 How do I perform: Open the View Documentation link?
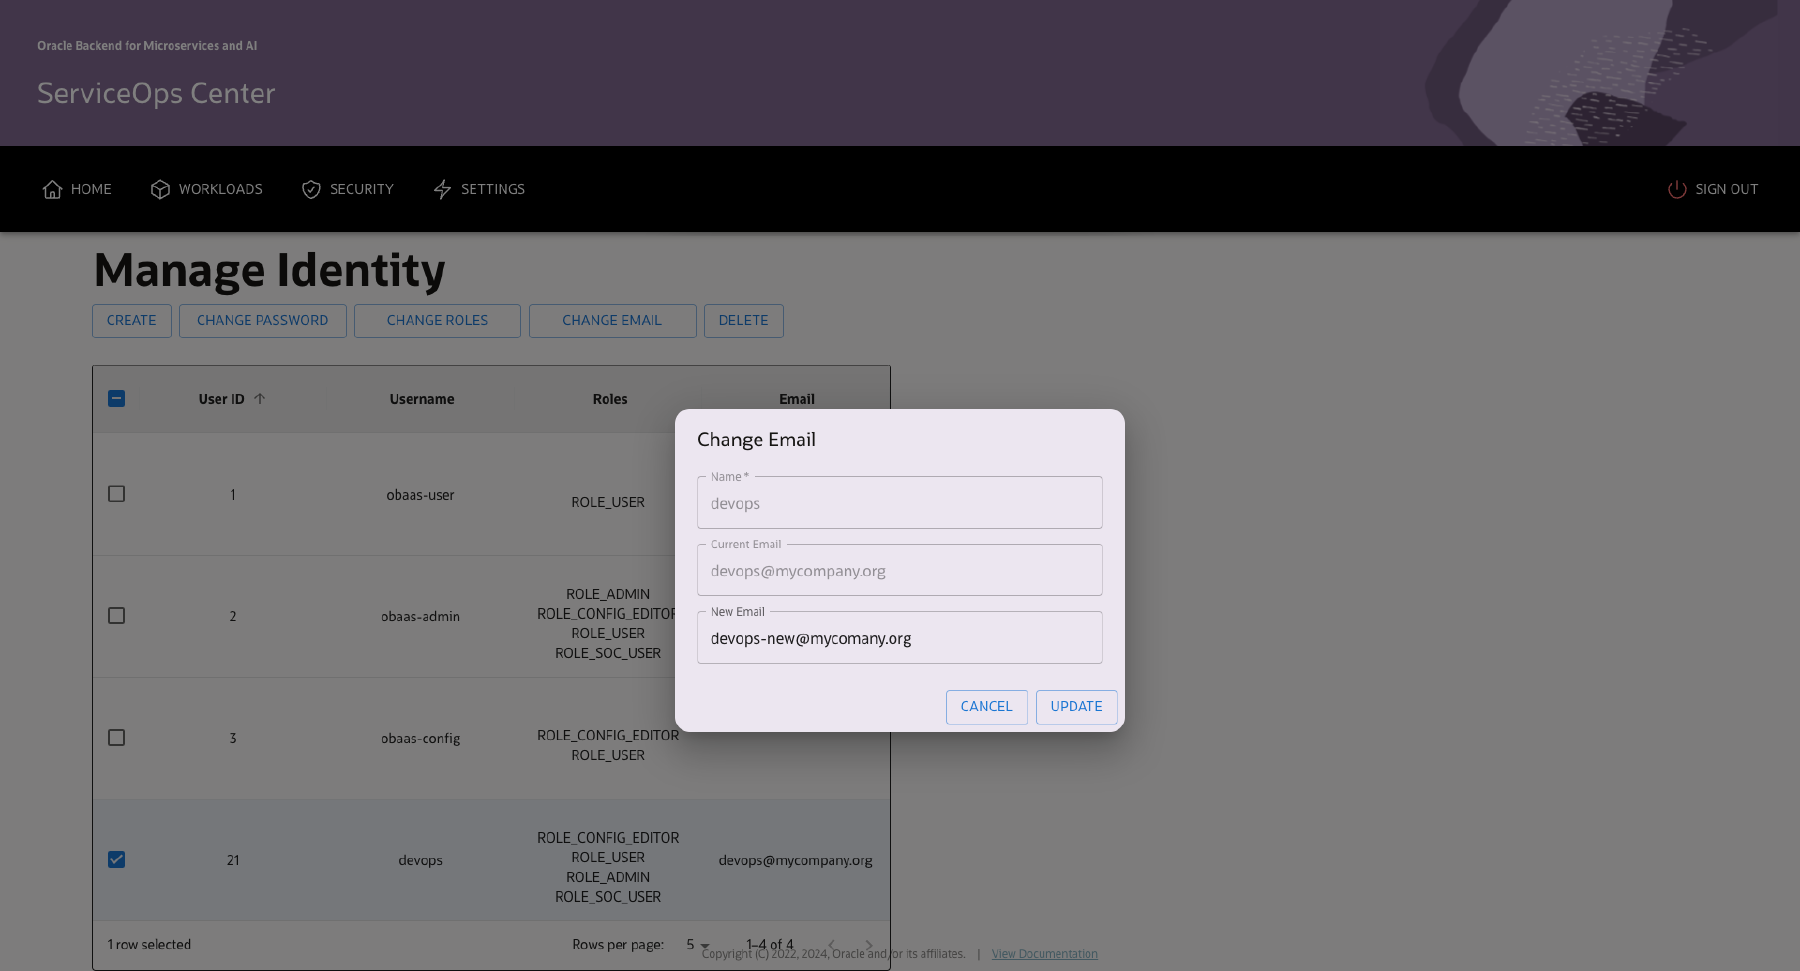click(1044, 953)
